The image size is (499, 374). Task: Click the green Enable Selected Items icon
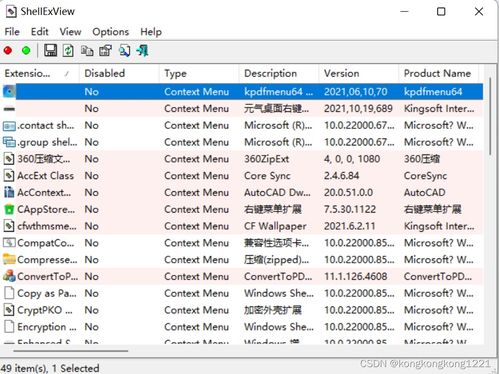coord(26,51)
